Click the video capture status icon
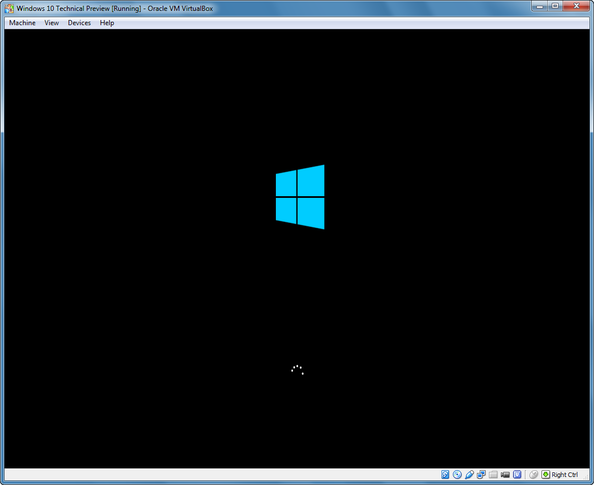594x485 pixels. pyautogui.click(x=505, y=474)
